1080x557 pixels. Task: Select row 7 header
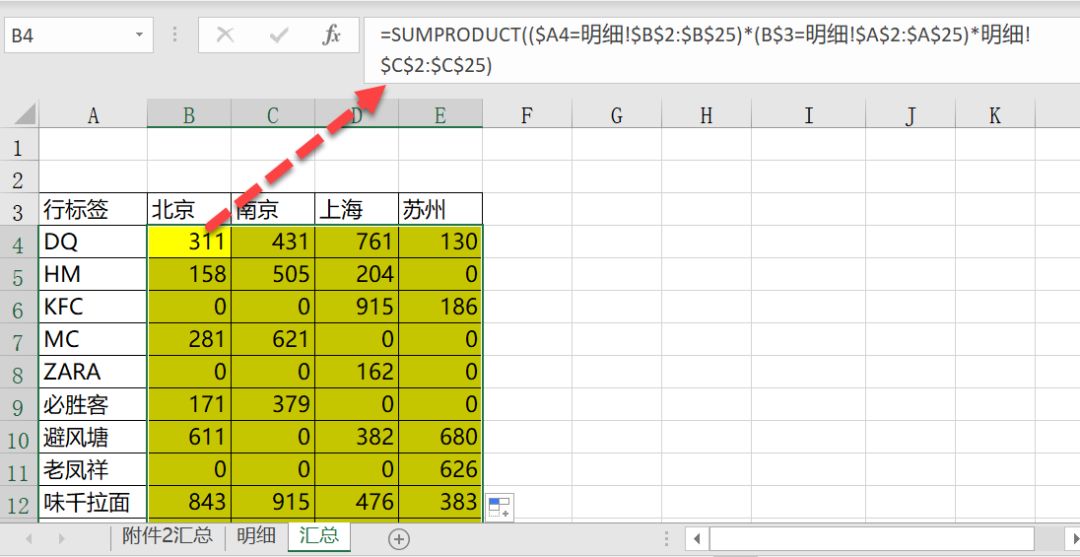click(19, 339)
